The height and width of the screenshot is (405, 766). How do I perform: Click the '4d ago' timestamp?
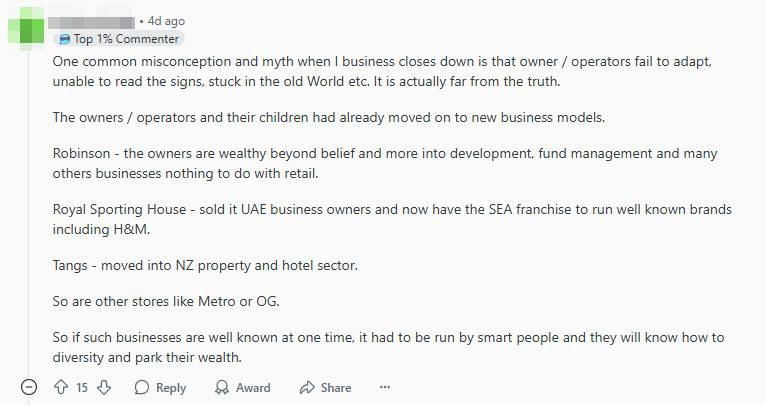[x=166, y=21]
